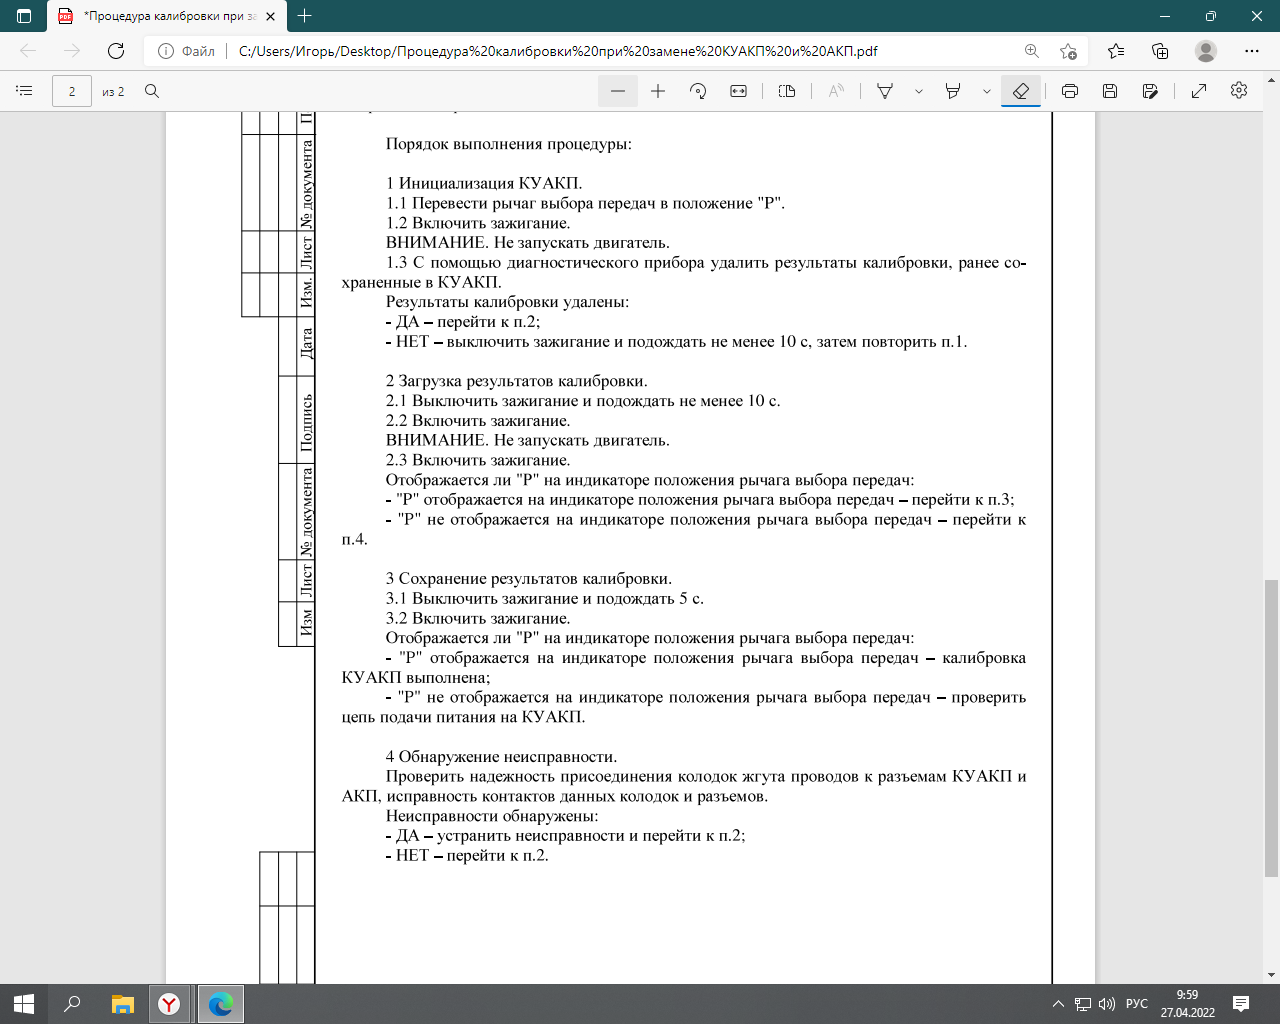Click the search icon in PDF toolbar
This screenshot has height=1024, width=1280.
pos(152,91)
